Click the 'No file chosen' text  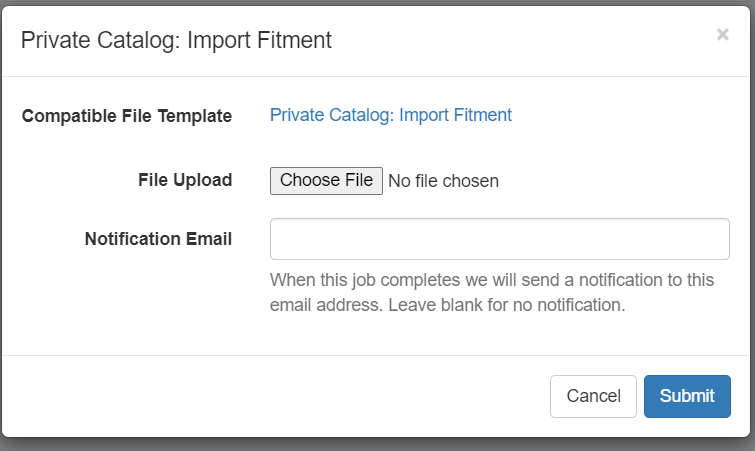click(x=443, y=181)
